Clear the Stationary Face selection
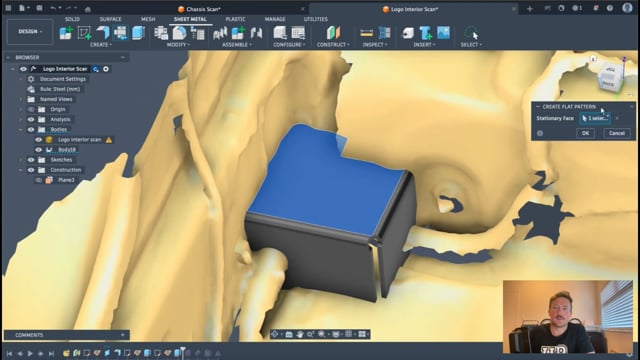The width and height of the screenshot is (640, 360). pos(617,118)
